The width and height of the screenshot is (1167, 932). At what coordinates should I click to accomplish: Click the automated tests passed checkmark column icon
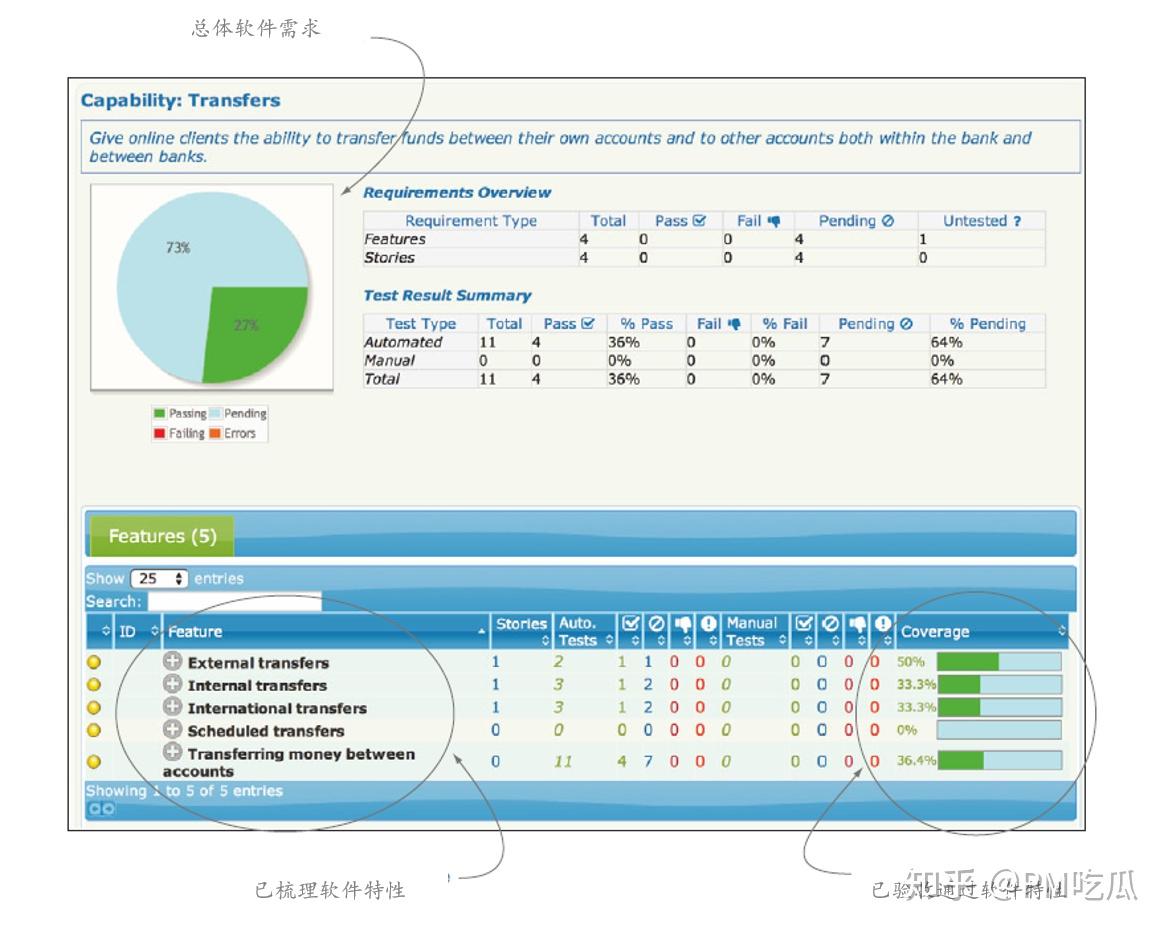point(630,624)
